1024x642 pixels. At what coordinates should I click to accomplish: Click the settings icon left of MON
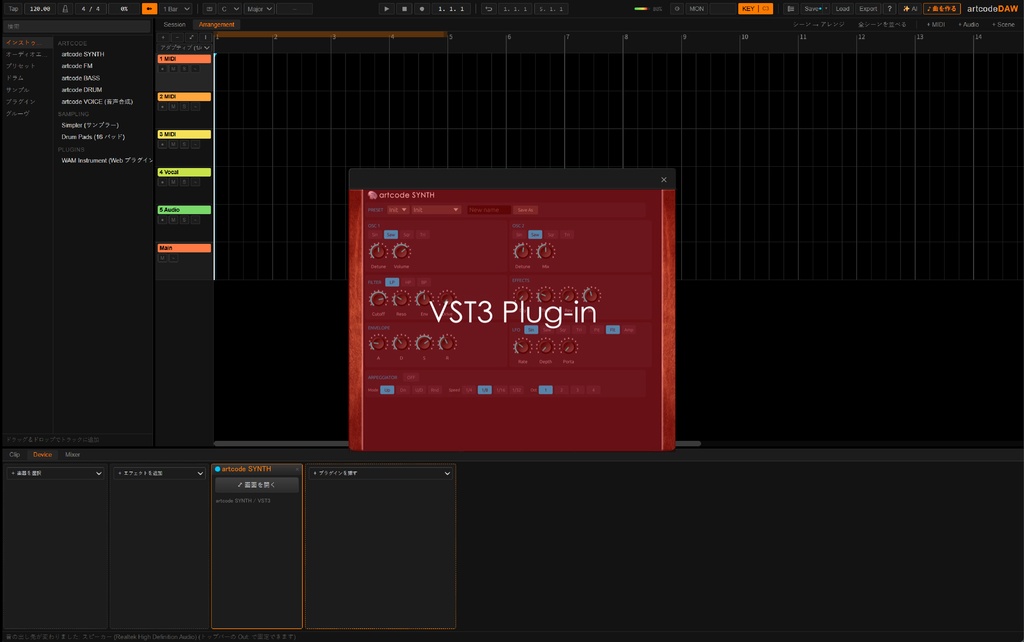tap(677, 8)
